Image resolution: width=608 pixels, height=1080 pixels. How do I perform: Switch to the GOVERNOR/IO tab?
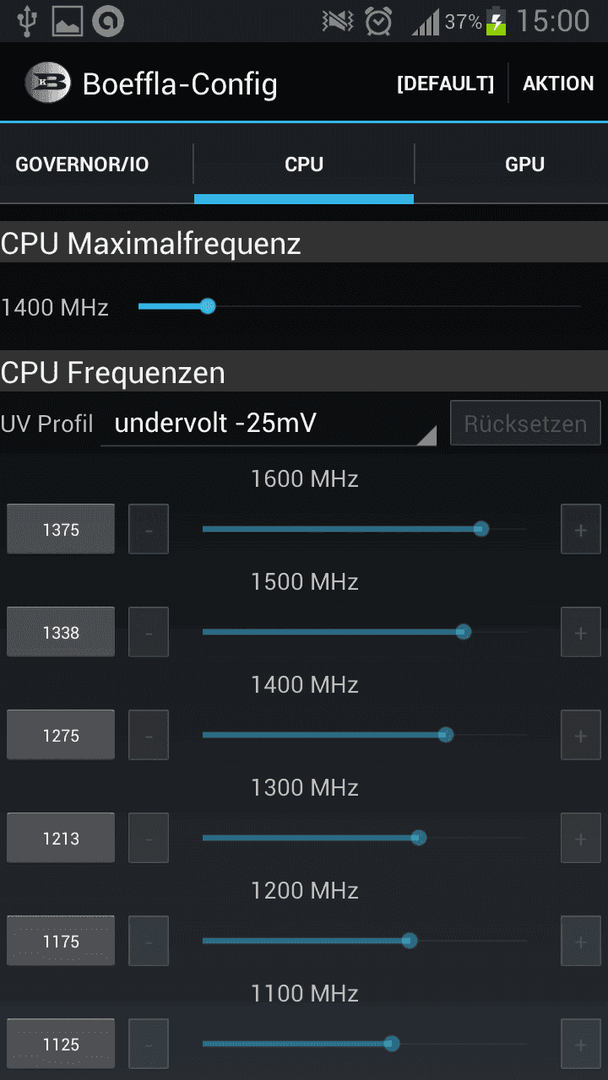(x=82, y=164)
